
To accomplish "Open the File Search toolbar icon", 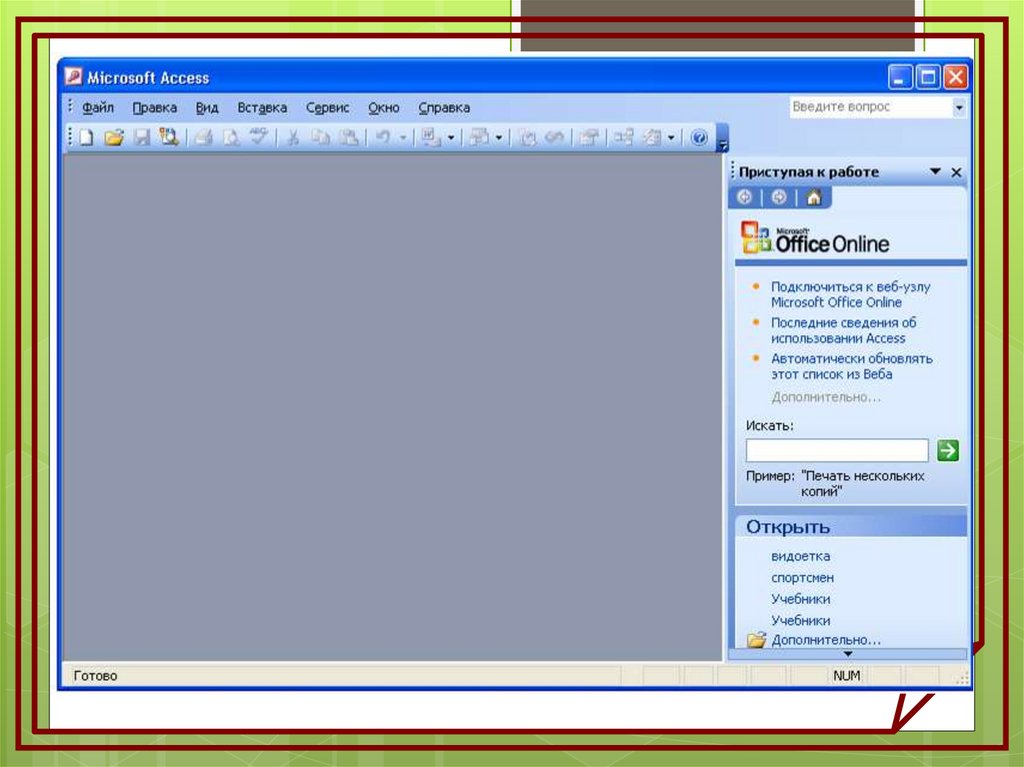I will click(x=169, y=137).
